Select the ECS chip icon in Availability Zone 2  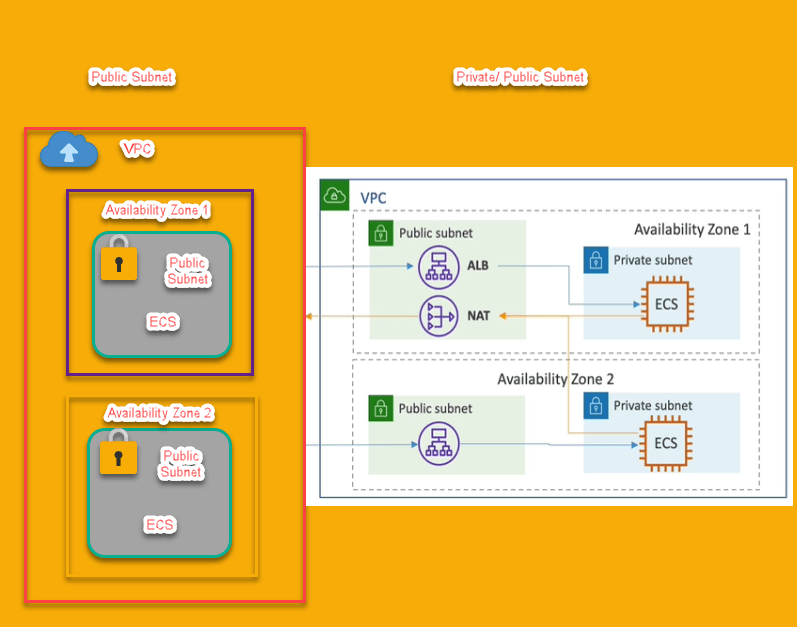666,443
